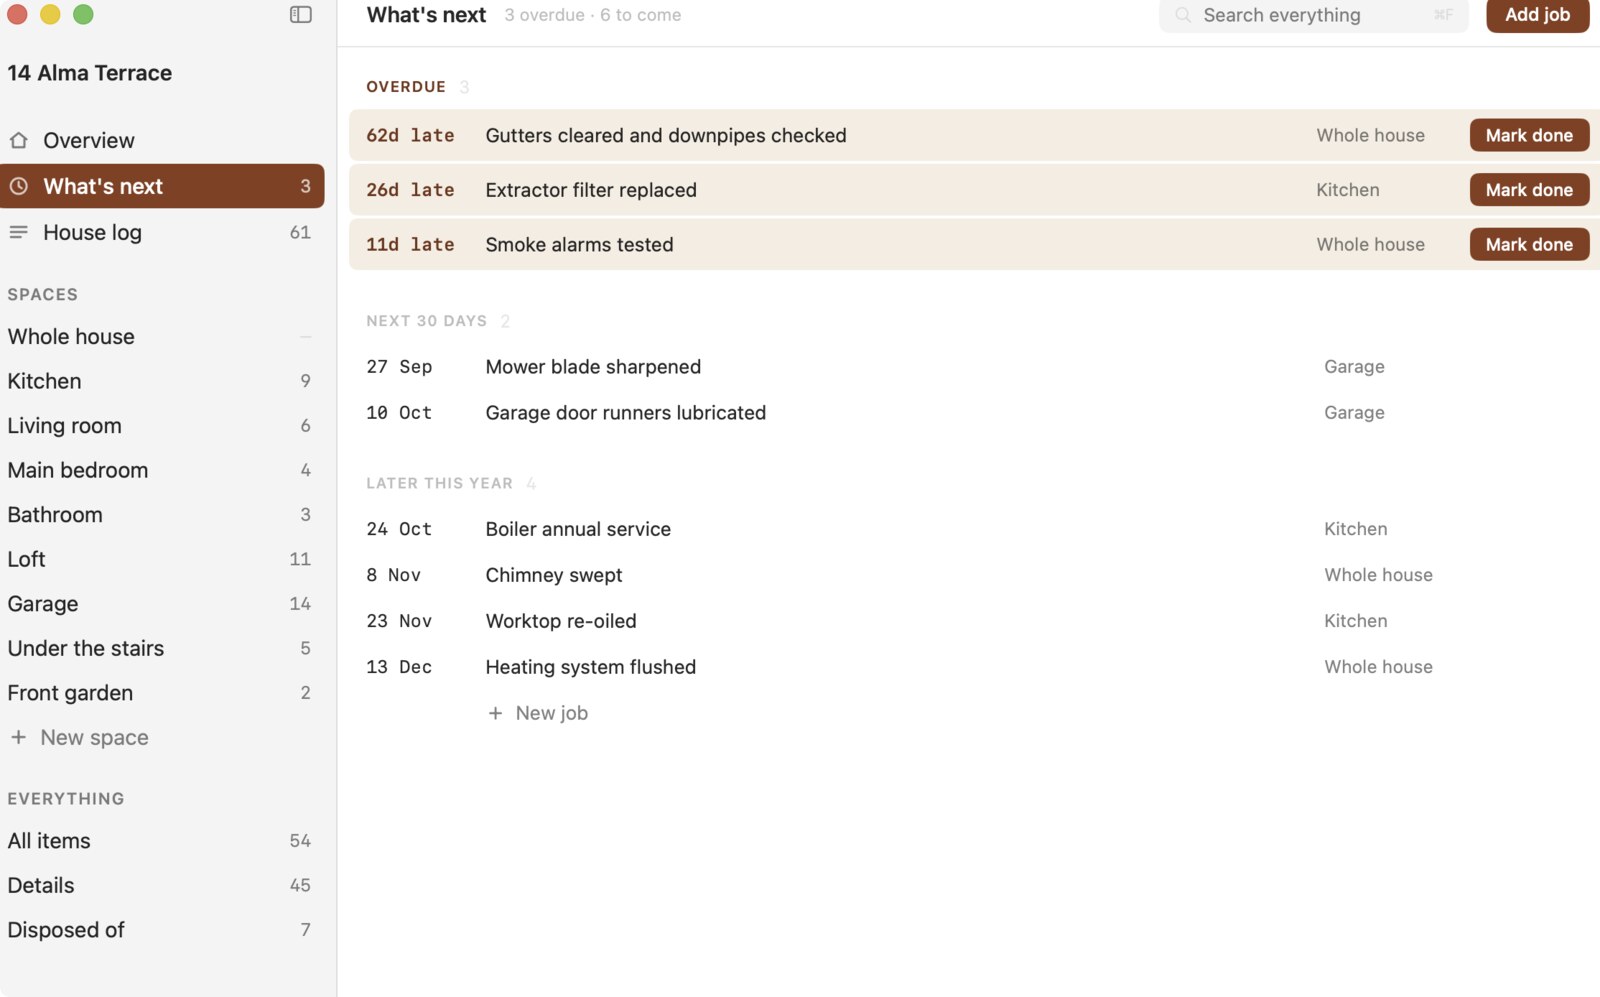Image resolution: width=1600 pixels, height=997 pixels.
Task: Open the Garage space in sidebar
Action: point(162,603)
